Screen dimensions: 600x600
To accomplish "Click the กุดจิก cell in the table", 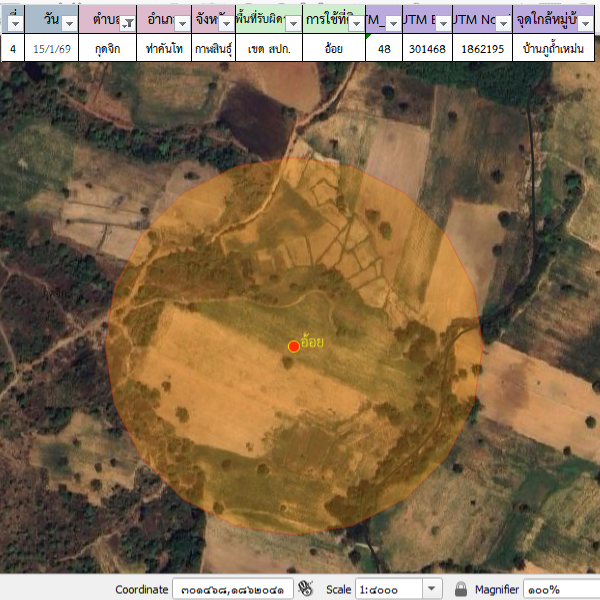I will pyautogui.click(x=107, y=48).
